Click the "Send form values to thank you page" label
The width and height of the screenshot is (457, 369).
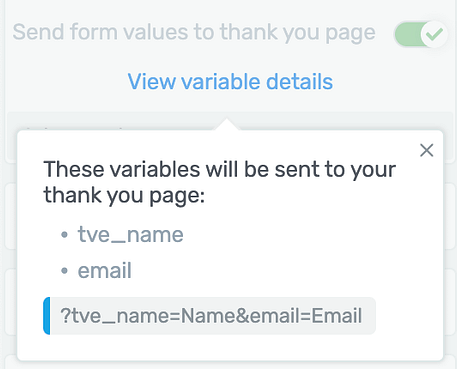pyautogui.click(x=194, y=32)
